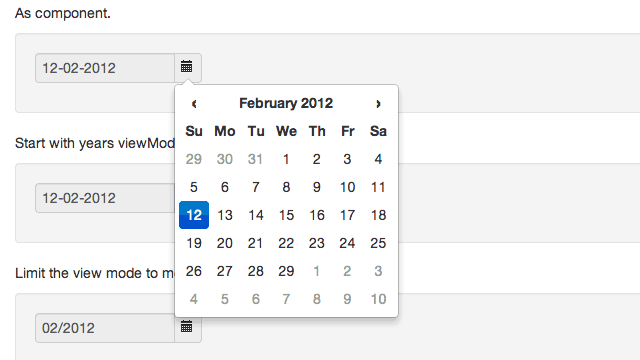Choose grayed-out January 30

tap(224, 159)
